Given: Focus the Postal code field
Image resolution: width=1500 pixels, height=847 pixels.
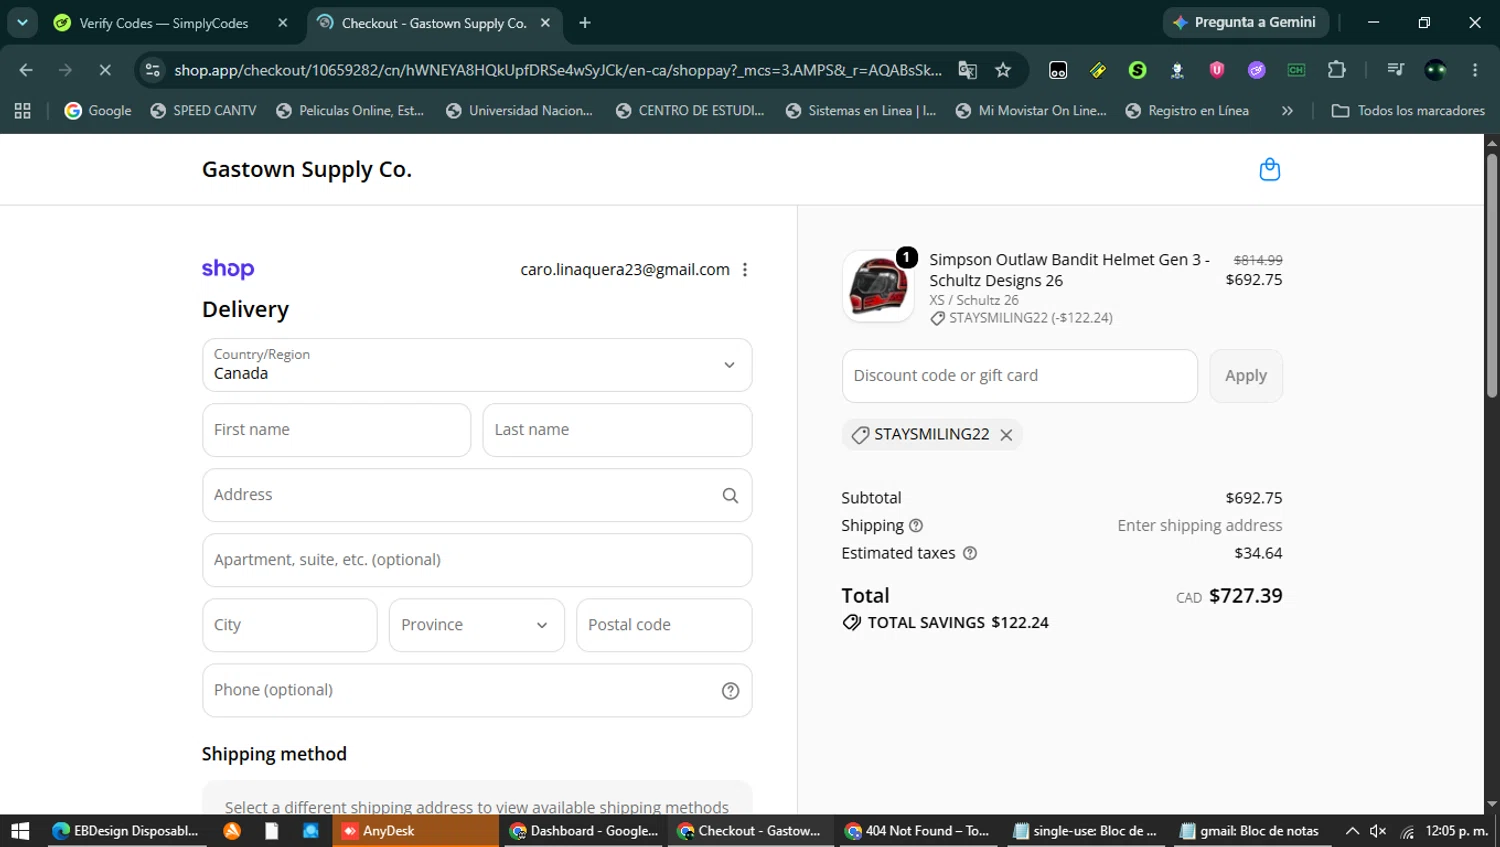Looking at the screenshot, I should click(x=664, y=625).
